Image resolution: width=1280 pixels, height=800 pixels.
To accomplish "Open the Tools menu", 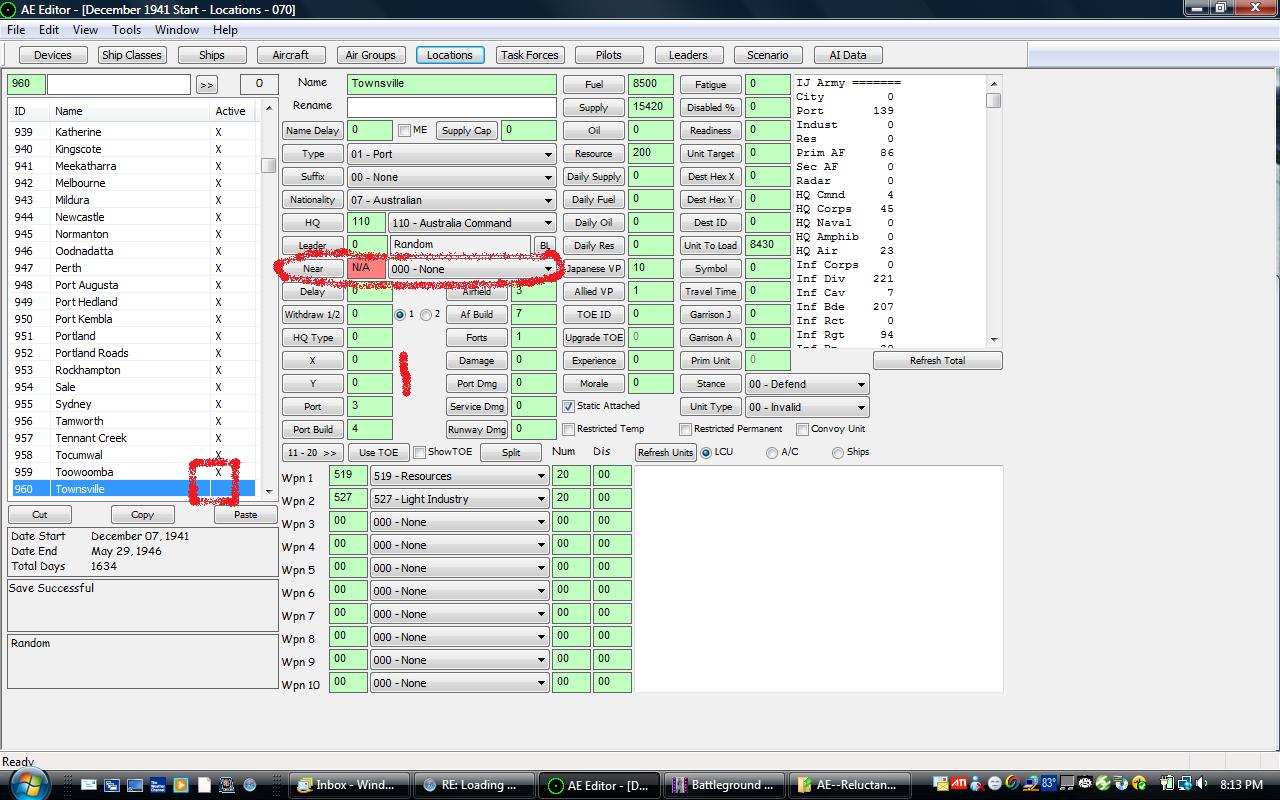I will click(126, 30).
